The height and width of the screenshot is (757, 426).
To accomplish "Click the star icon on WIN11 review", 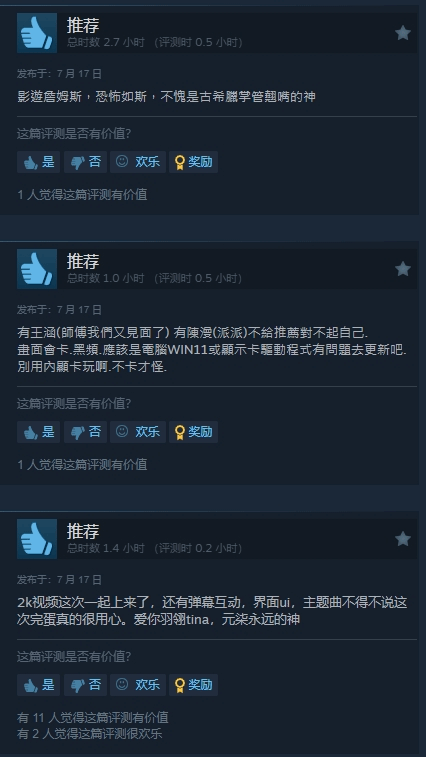I will pos(403,269).
